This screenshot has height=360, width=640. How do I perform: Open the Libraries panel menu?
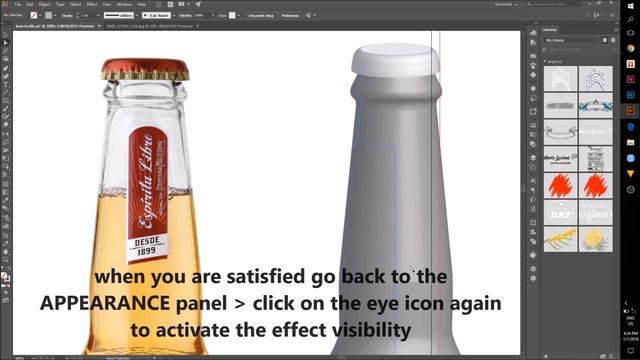click(616, 30)
